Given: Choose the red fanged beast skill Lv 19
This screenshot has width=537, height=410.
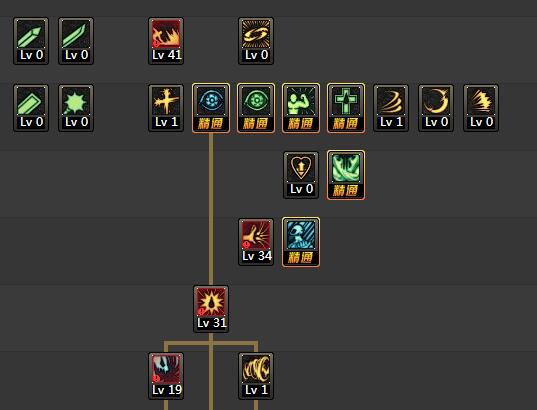Looking at the screenshot, I should click(x=166, y=376).
